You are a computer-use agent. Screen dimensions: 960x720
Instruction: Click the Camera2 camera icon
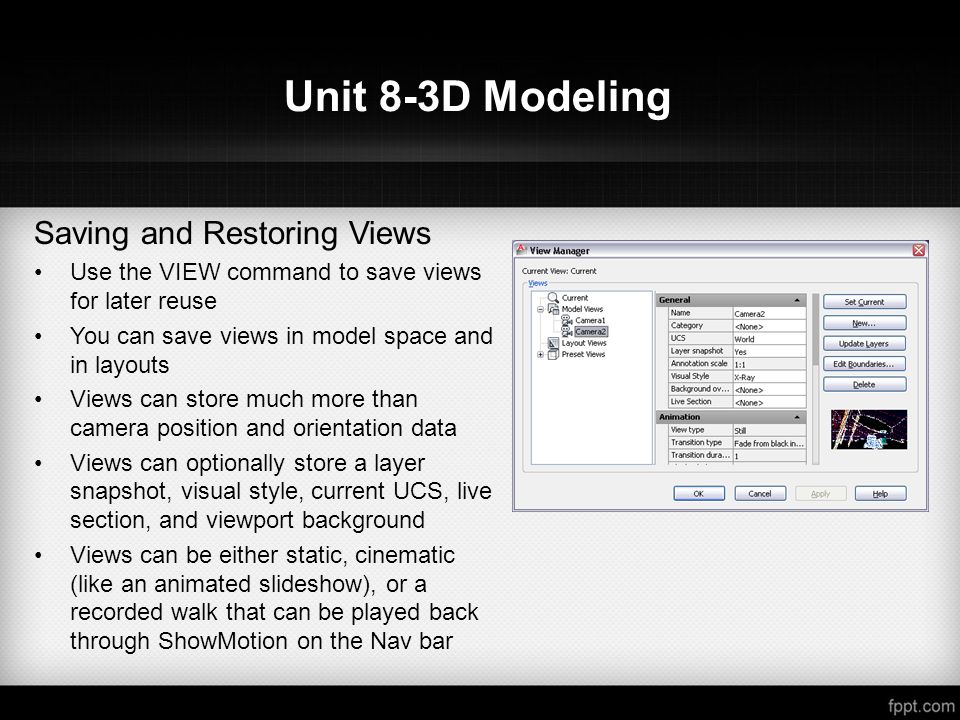(x=567, y=331)
